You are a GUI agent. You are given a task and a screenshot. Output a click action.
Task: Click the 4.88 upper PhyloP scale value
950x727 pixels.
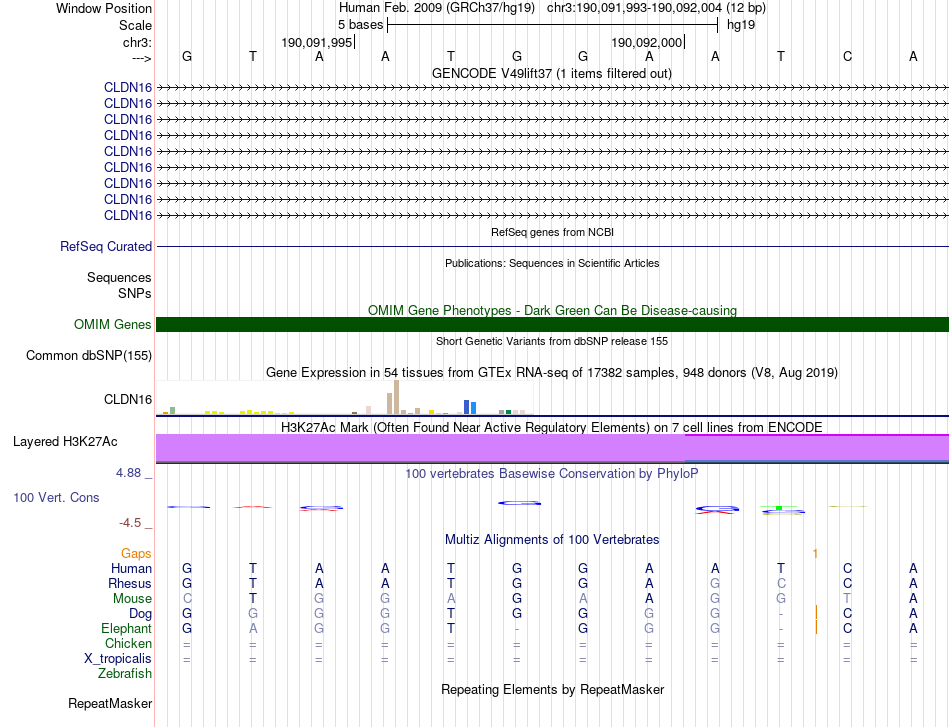tap(128, 473)
